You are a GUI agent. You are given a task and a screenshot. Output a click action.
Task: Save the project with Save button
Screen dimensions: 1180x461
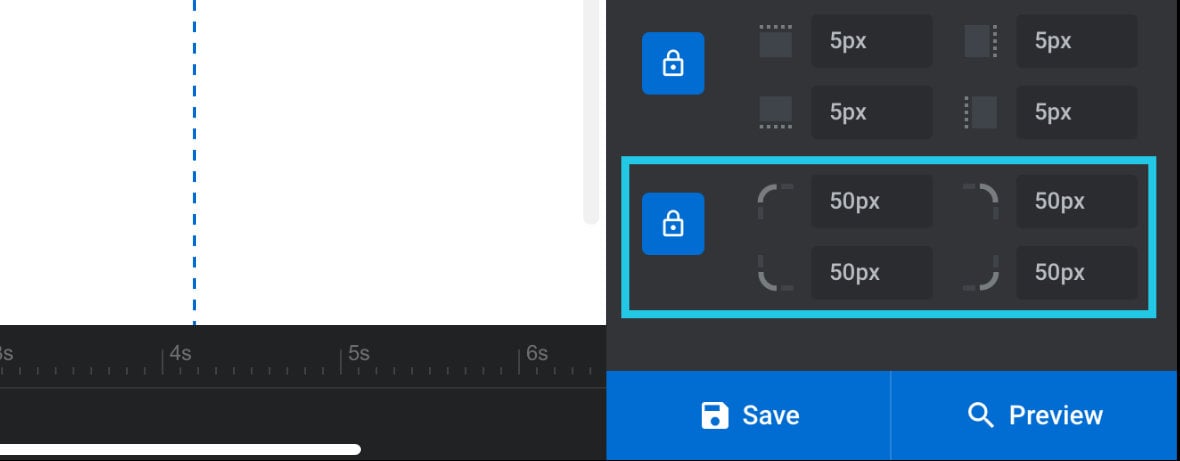click(748, 415)
